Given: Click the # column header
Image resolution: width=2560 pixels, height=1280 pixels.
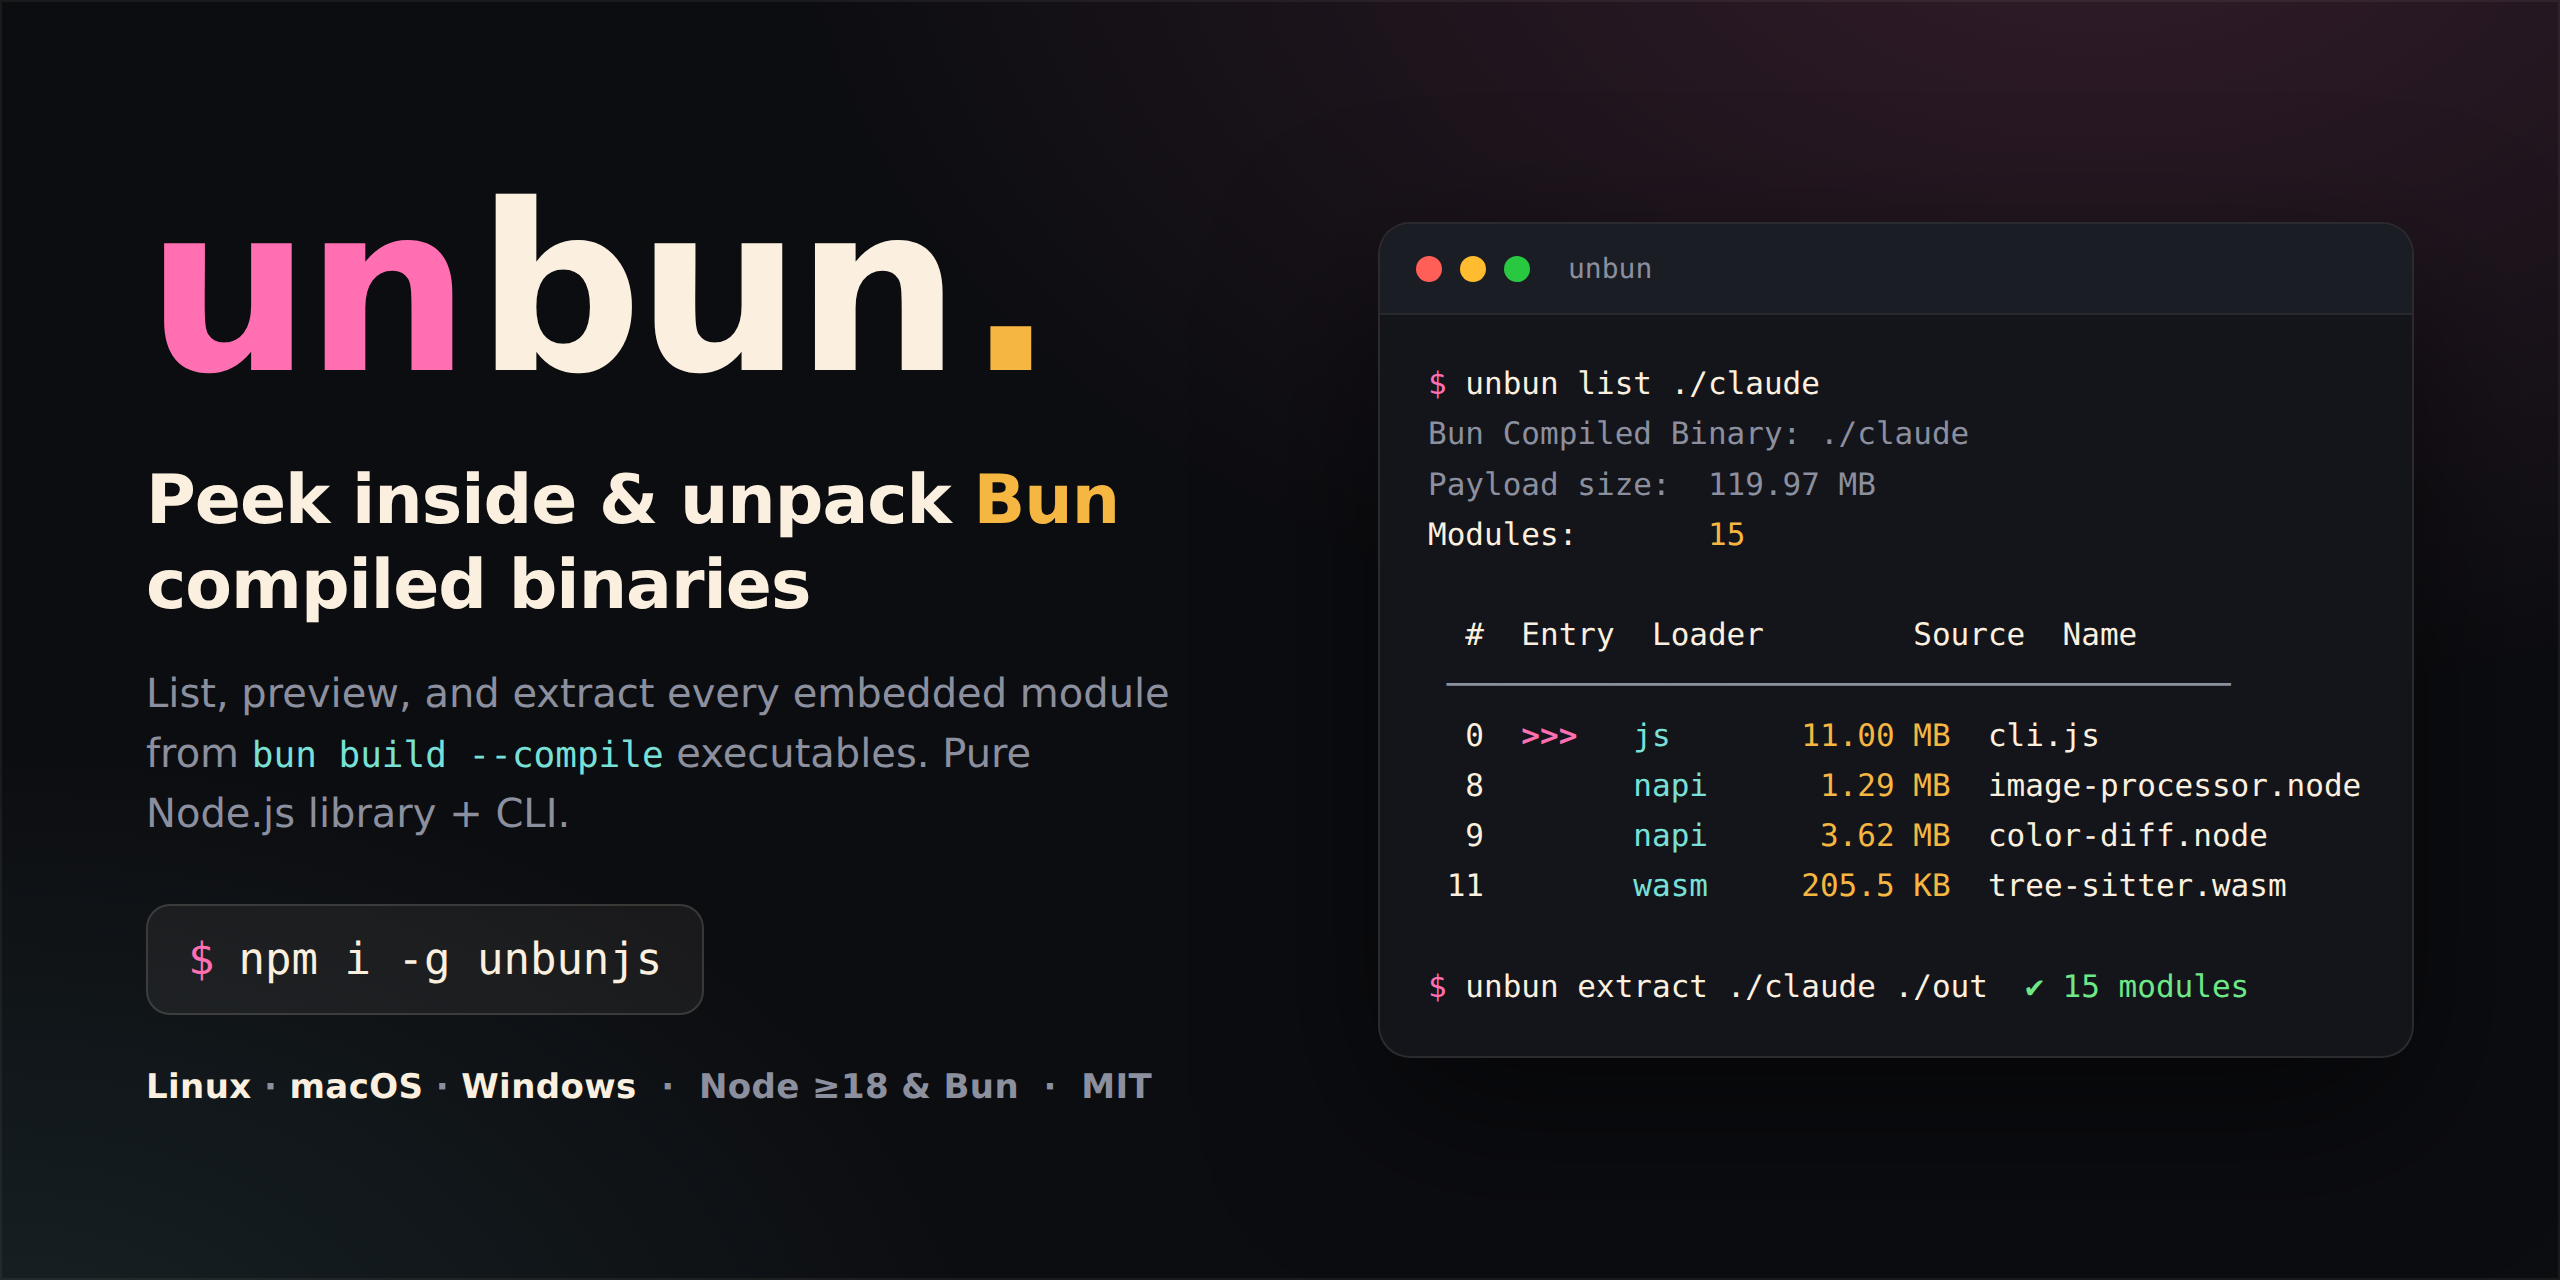Looking at the screenshot, I should (1474, 635).
